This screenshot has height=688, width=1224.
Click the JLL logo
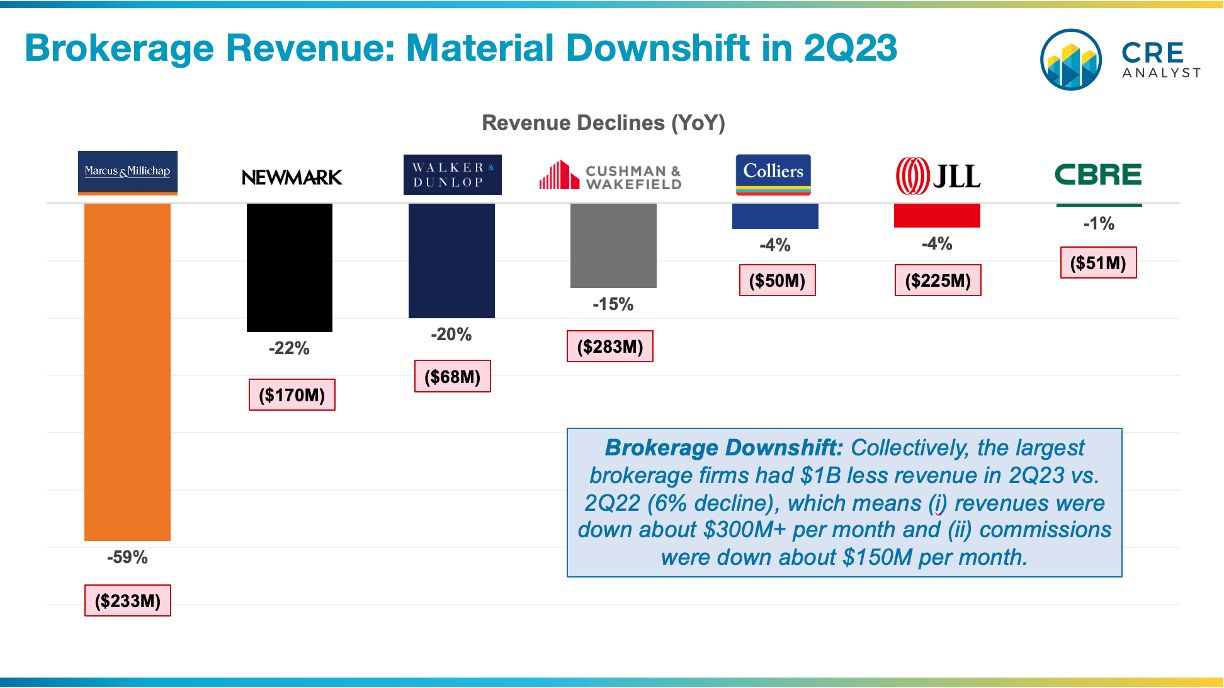click(937, 176)
